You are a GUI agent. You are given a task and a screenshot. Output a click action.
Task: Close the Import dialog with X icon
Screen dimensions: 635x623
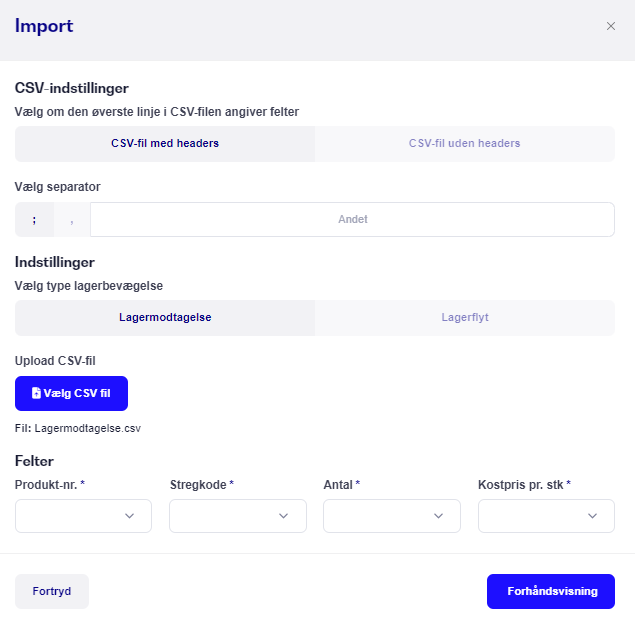(x=611, y=26)
